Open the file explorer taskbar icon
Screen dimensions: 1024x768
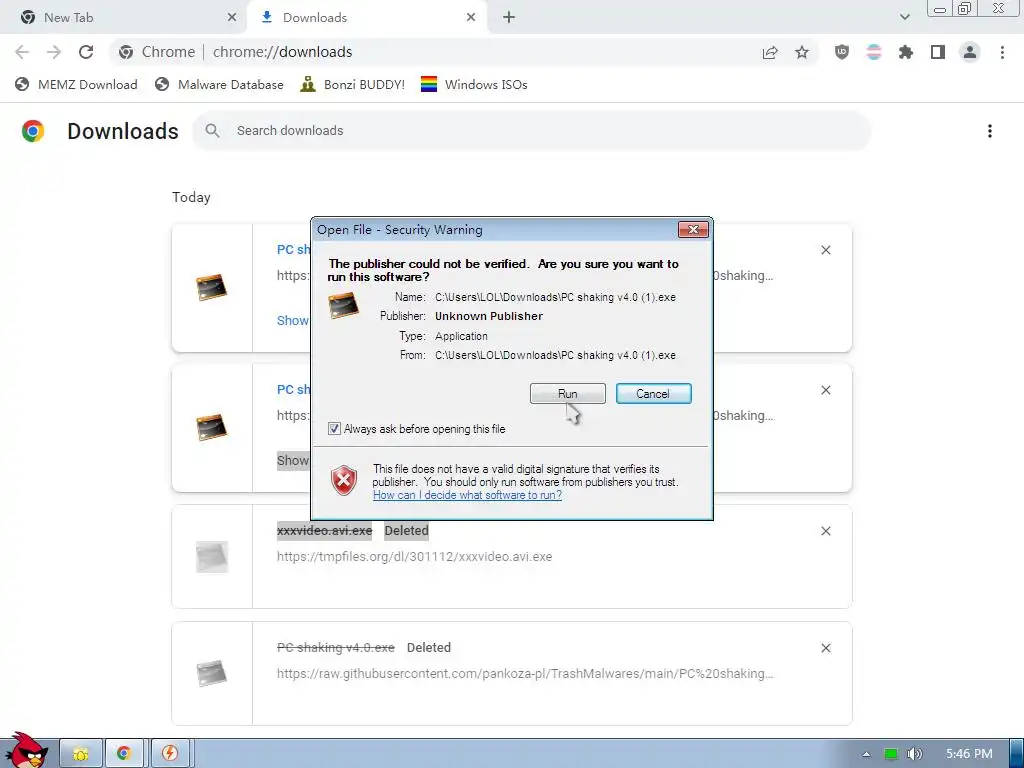[81, 754]
